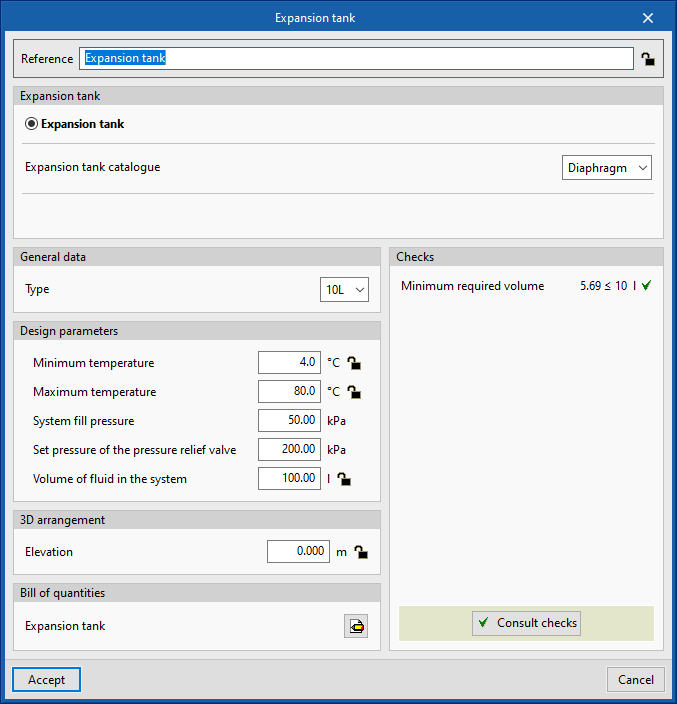
Task: Unlock the Volume of fluid in system value
Action: 344,479
